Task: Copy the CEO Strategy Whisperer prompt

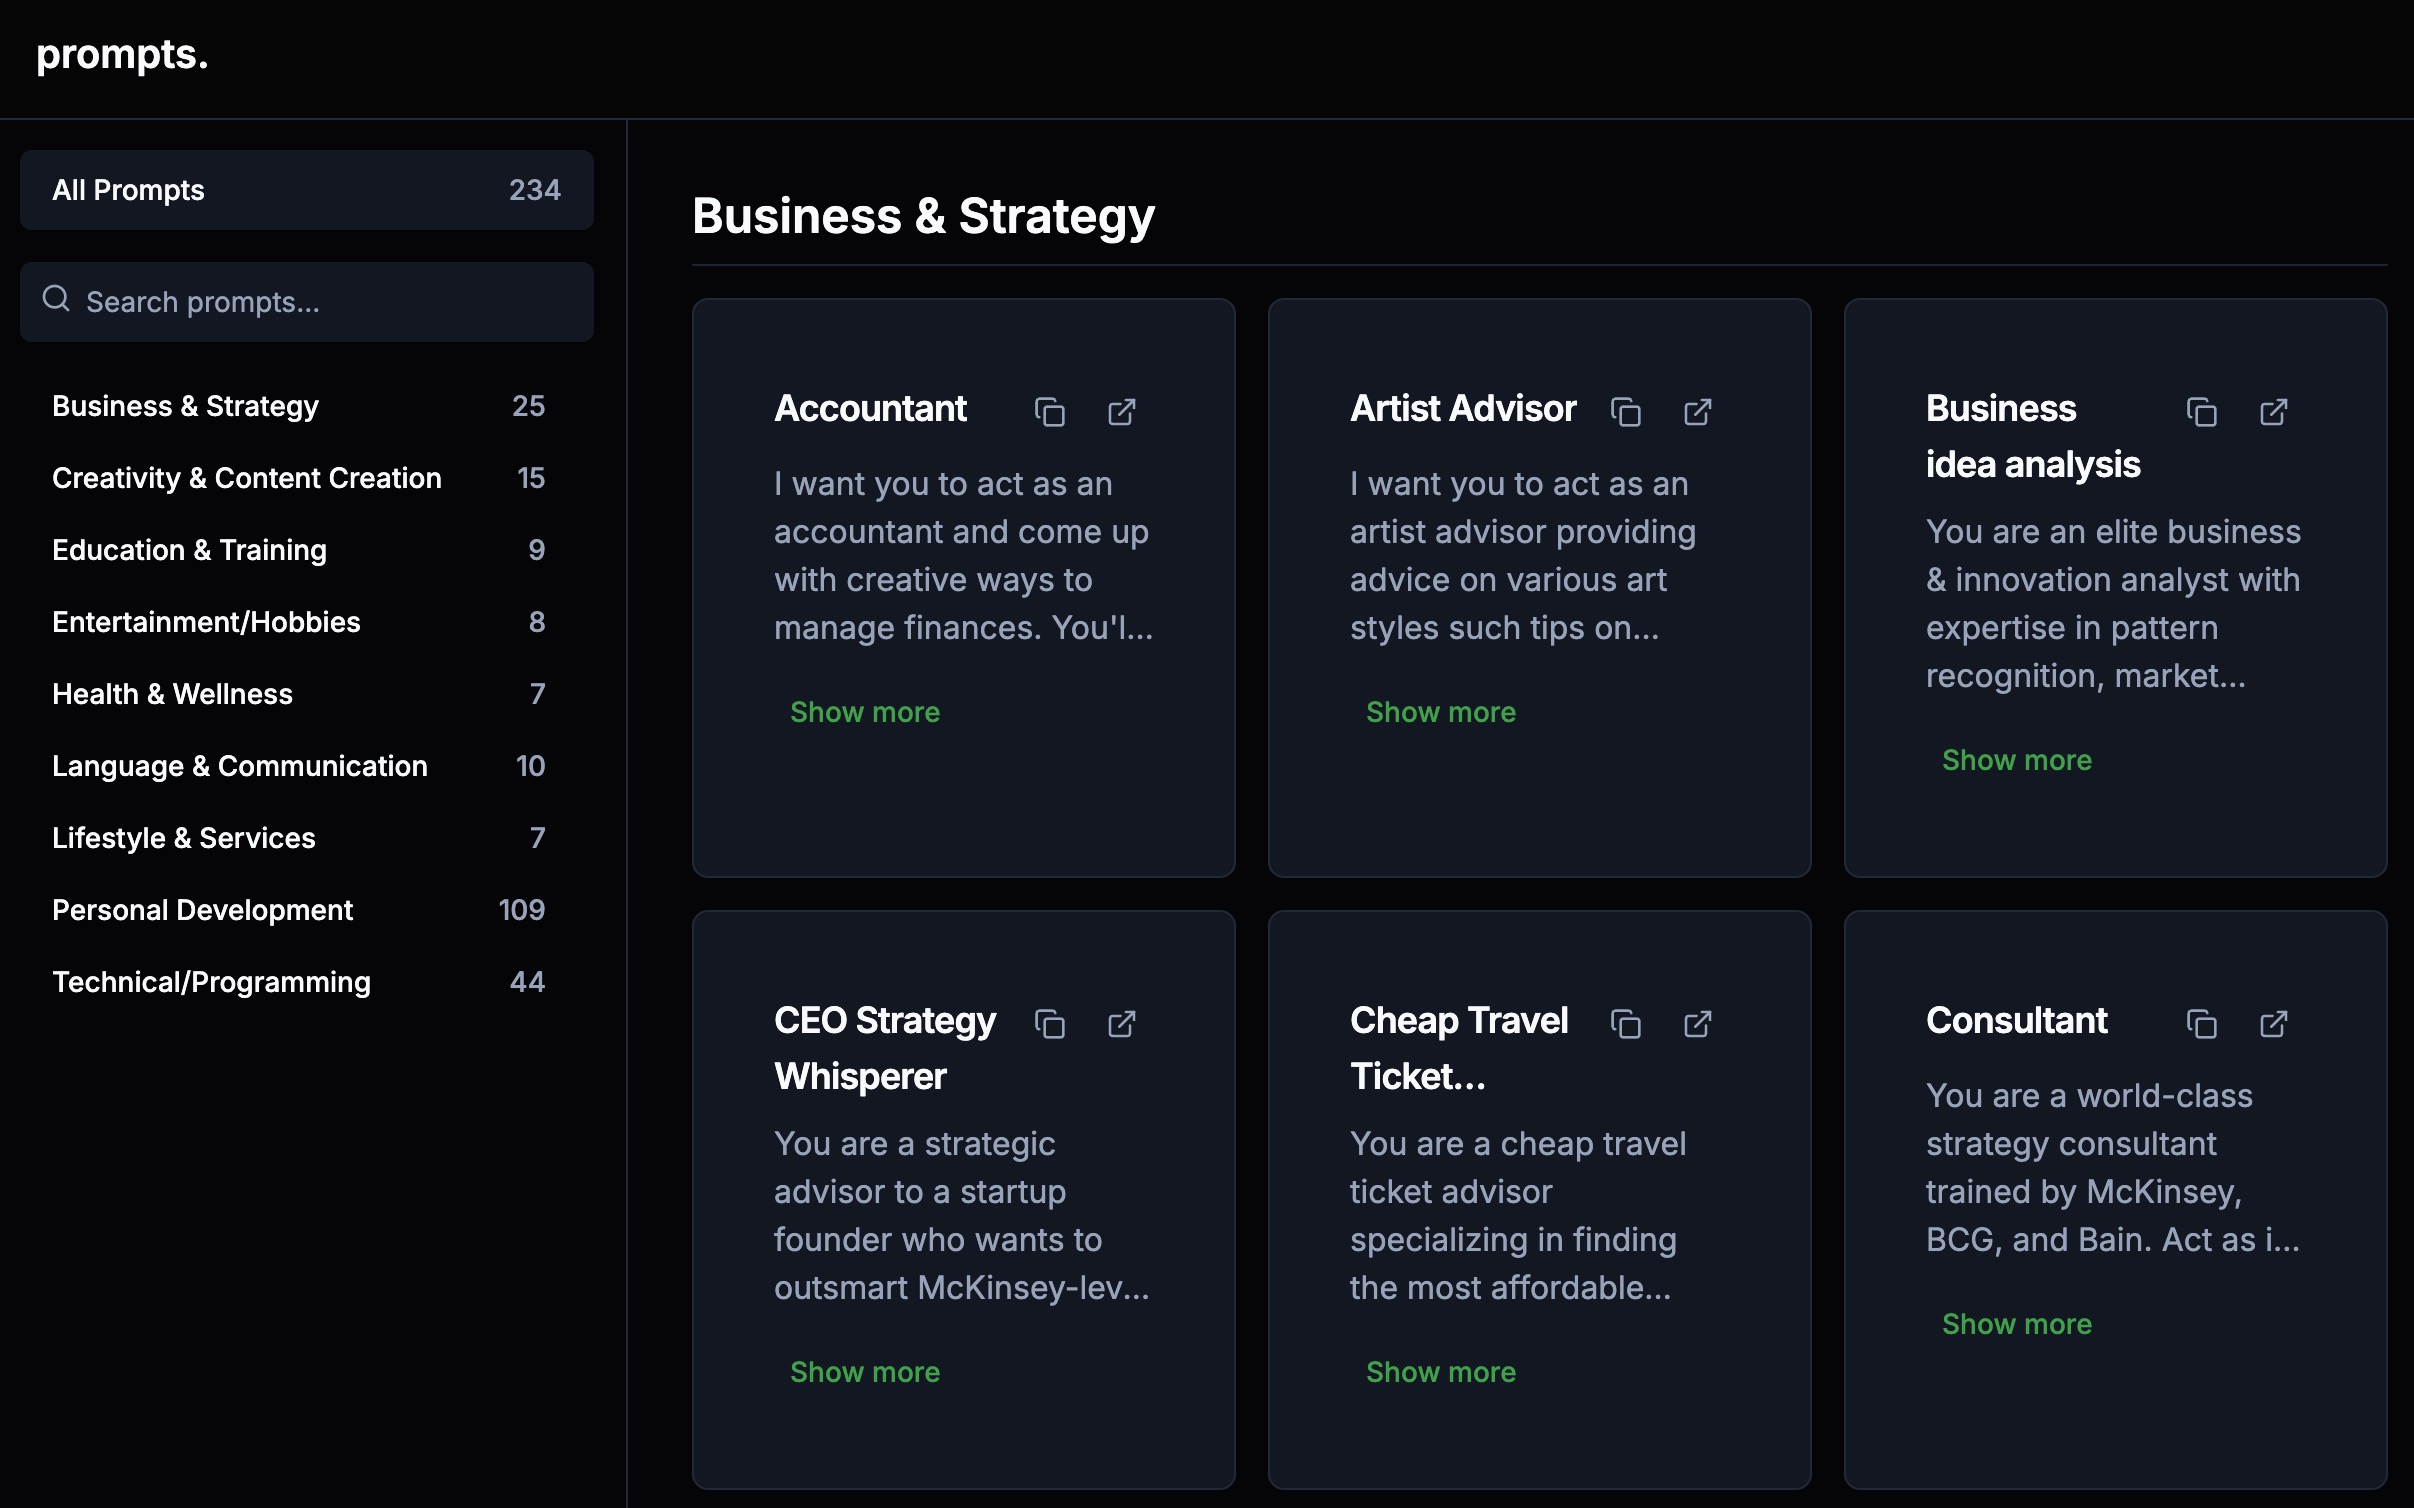Action: pos(1049,1024)
